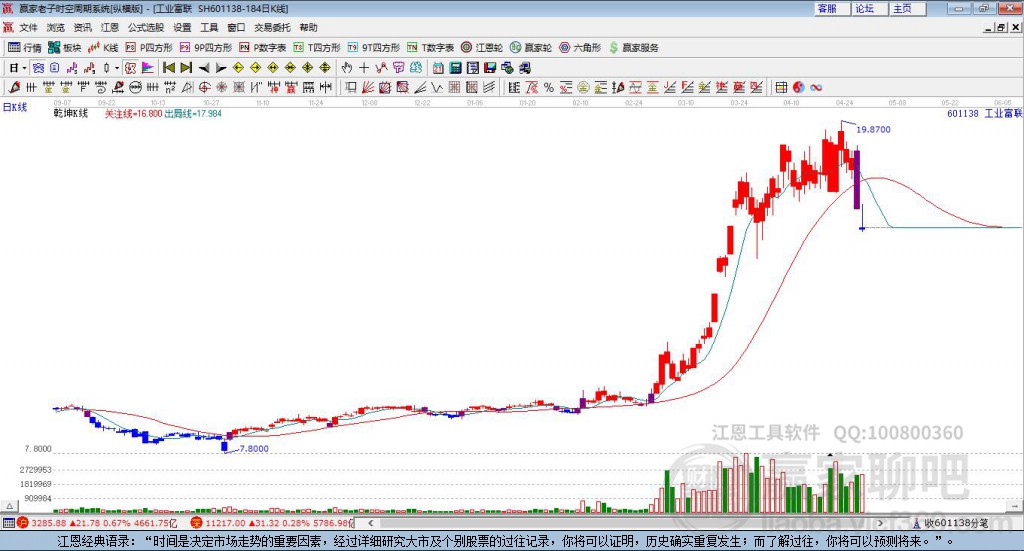The height and width of the screenshot is (551, 1024).
Task: Click the yin-yang tool icon
Action: click(799, 87)
